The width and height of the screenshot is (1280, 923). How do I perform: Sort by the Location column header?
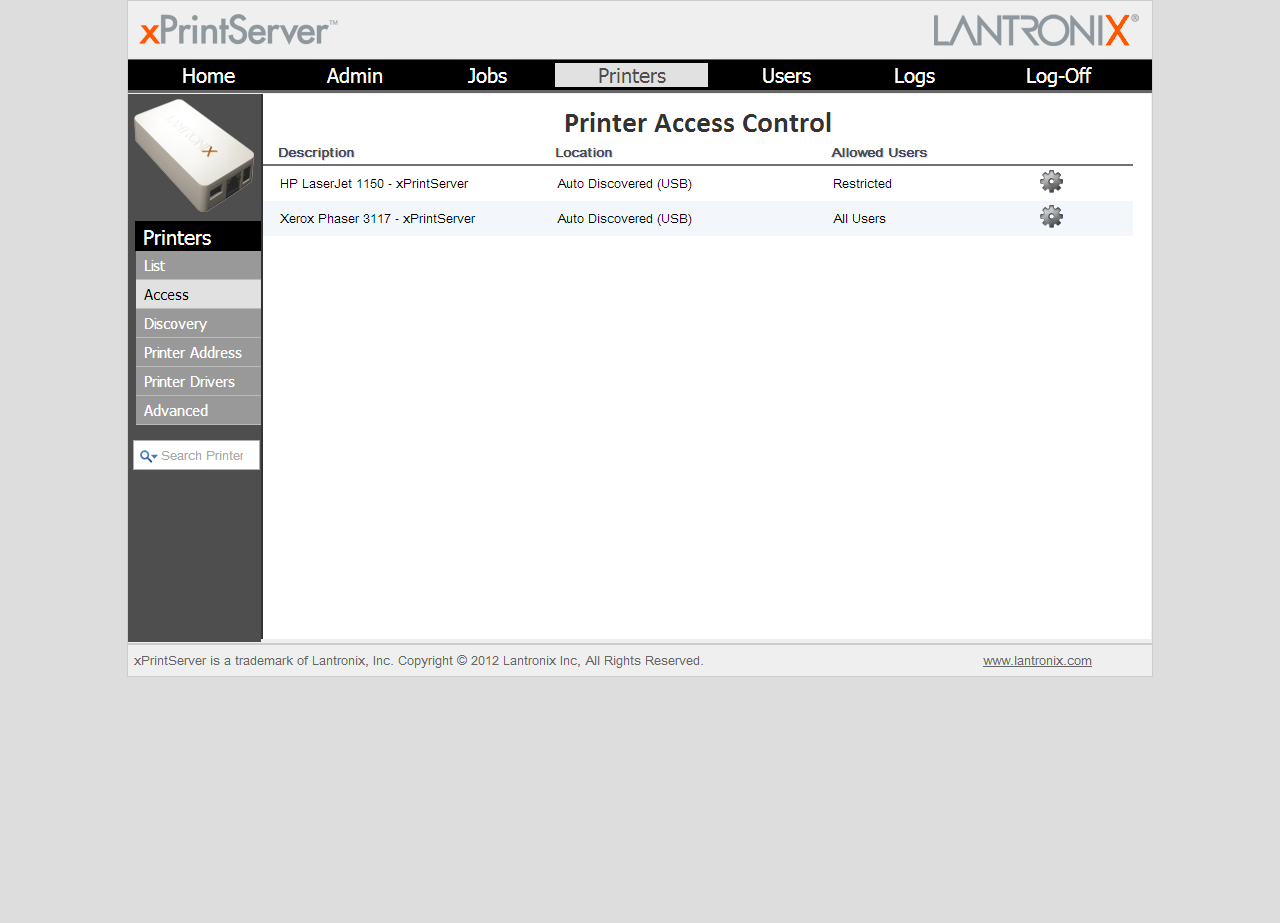584,153
